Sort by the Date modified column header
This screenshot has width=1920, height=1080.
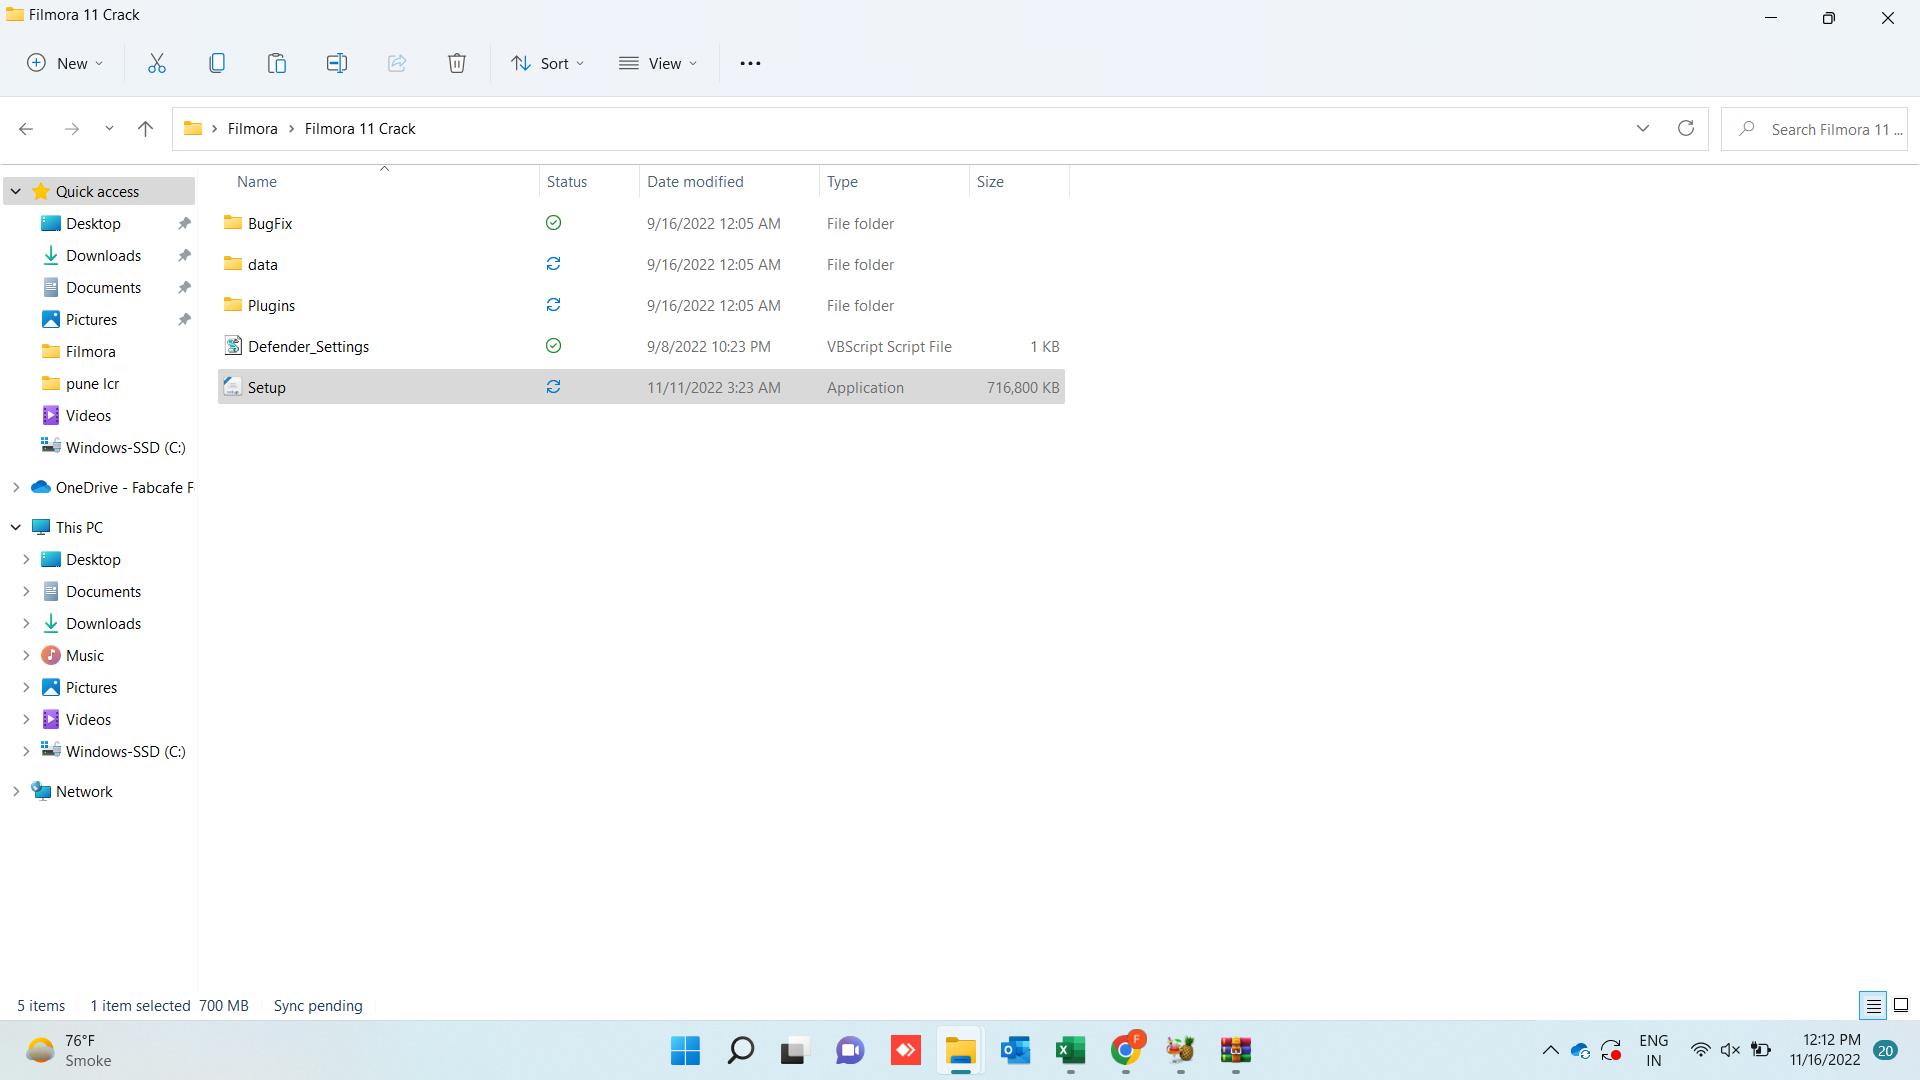695,181
